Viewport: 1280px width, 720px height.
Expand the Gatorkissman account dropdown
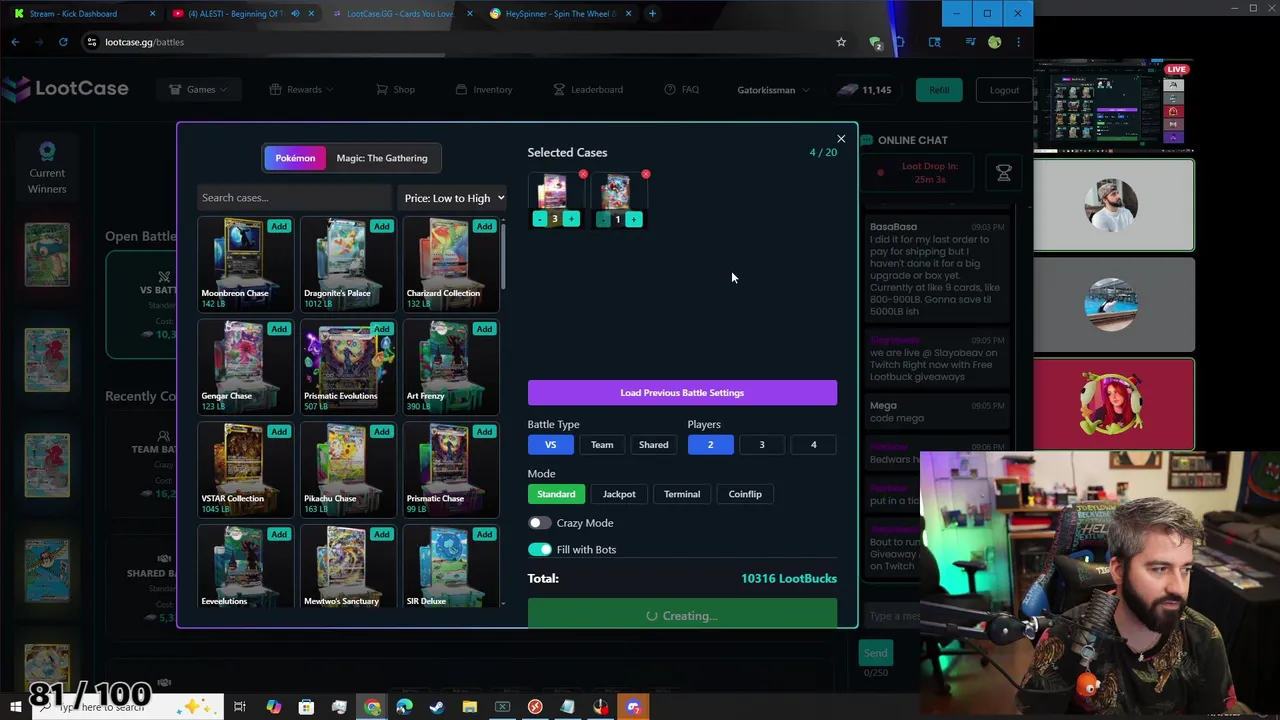(x=773, y=90)
